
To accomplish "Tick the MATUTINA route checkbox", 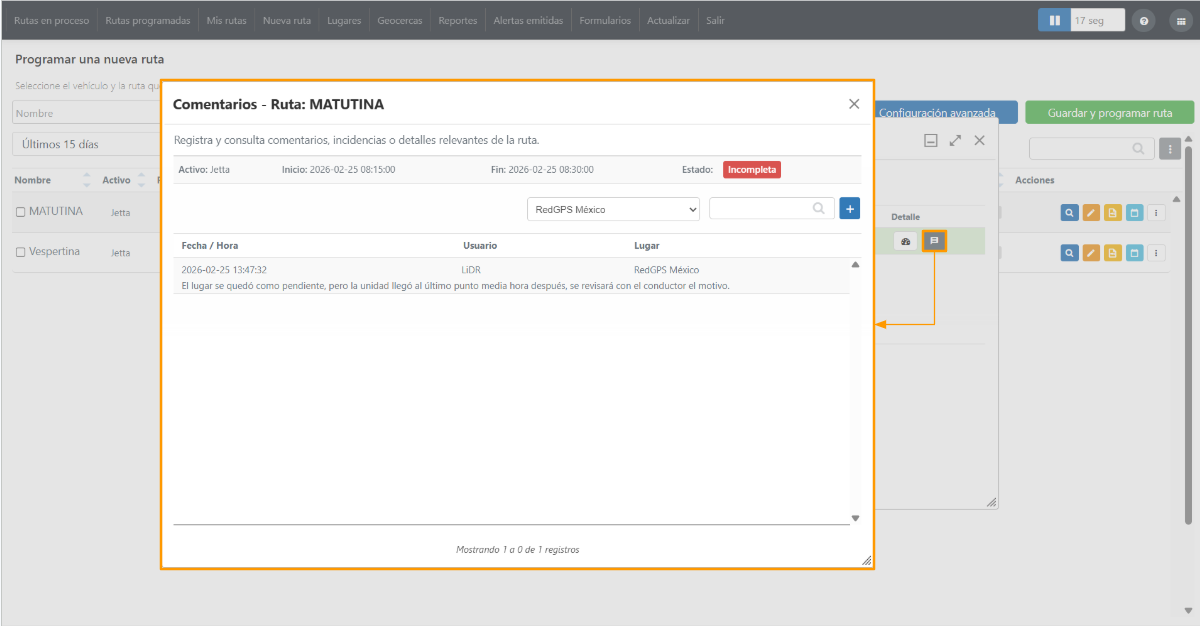I will pyautogui.click(x=20, y=212).
